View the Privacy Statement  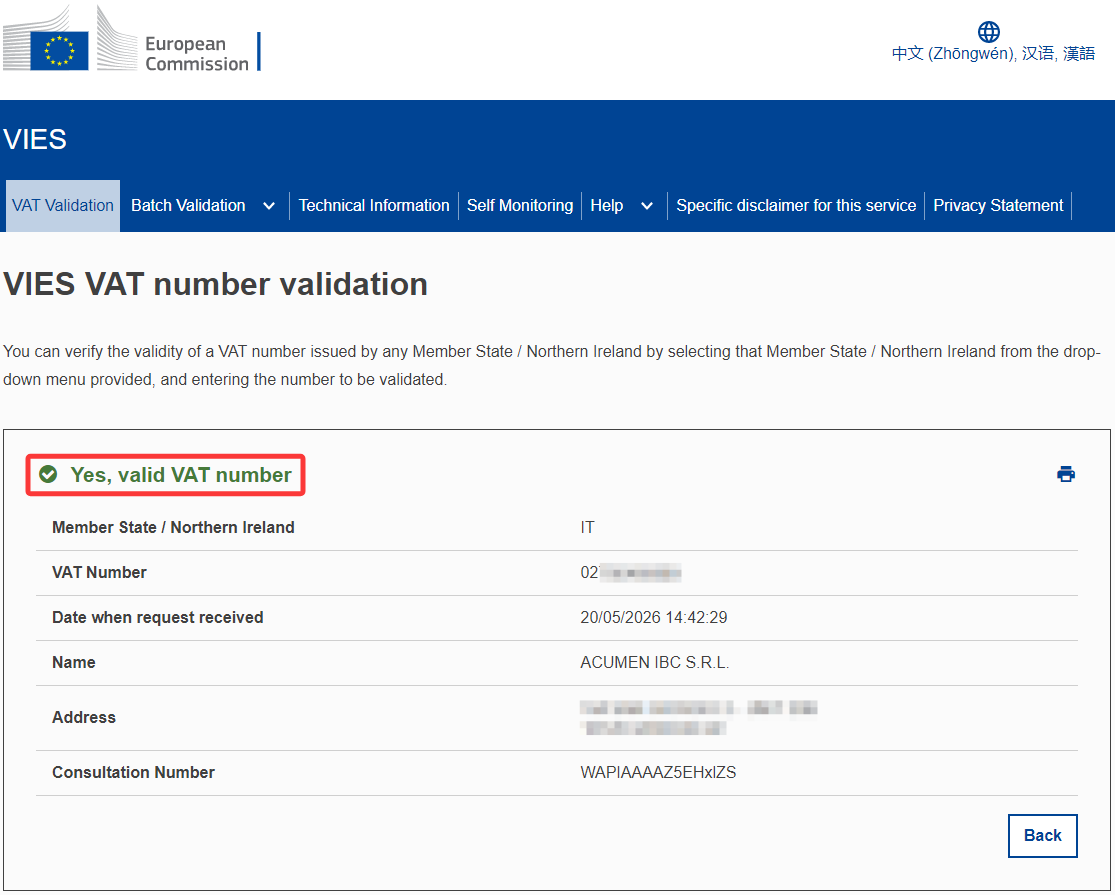[x=998, y=205]
